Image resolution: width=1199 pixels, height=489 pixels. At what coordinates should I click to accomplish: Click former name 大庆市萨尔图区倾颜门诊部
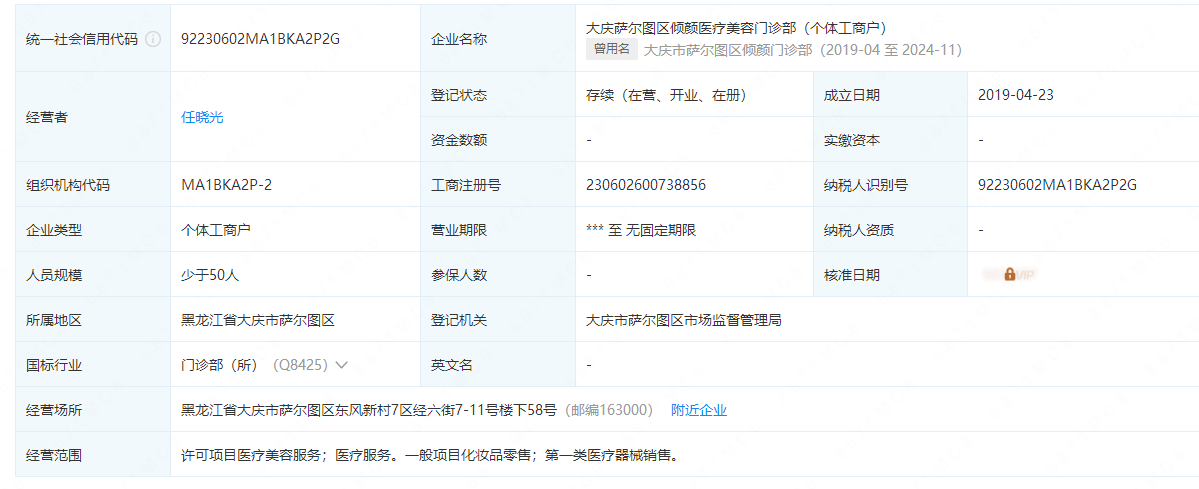[728, 49]
